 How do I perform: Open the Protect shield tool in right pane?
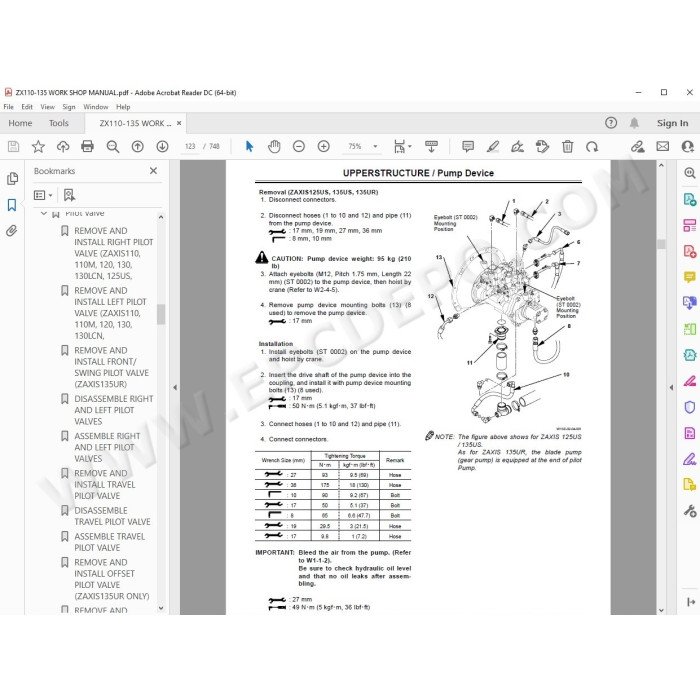(x=690, y=407)
